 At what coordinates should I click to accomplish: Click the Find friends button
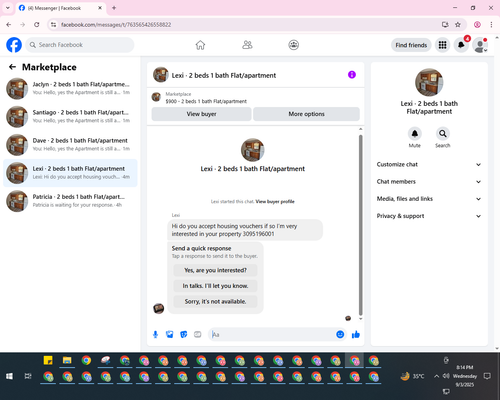[411, 45]
